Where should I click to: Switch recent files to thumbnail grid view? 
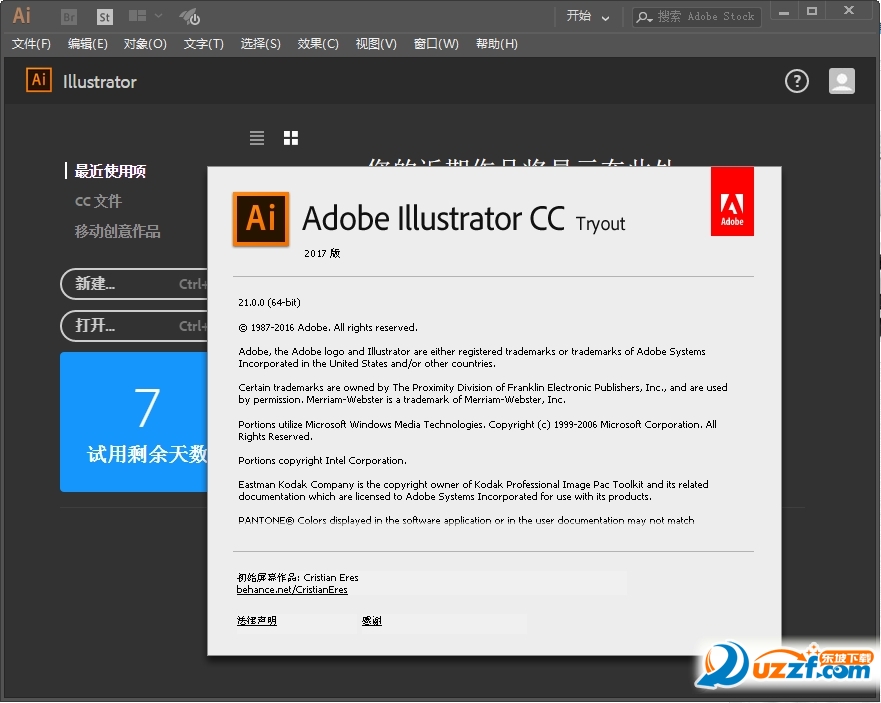tap(291, 137)
